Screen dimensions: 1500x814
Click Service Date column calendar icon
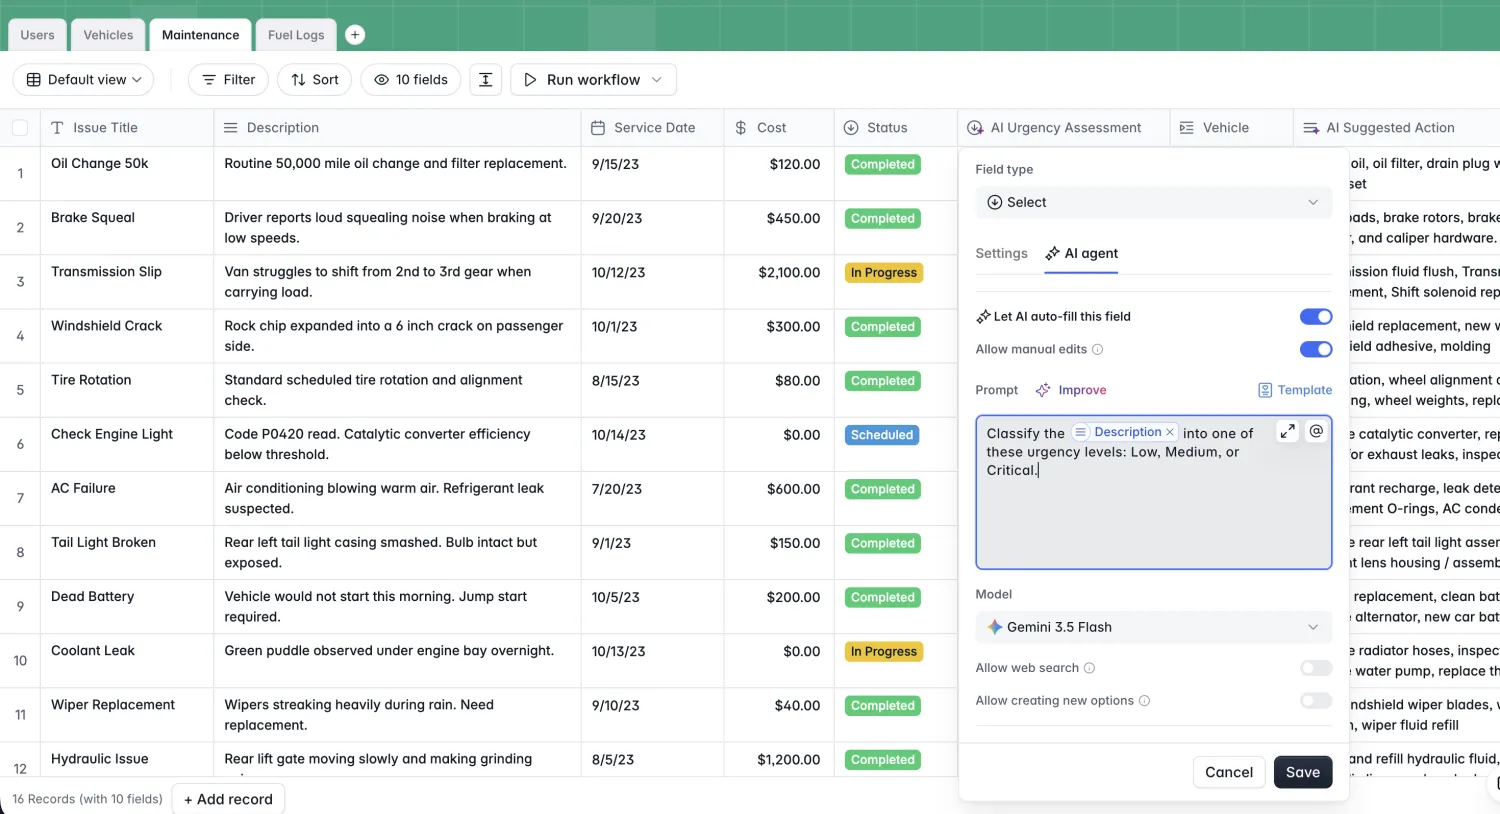[x=598, y=128]
